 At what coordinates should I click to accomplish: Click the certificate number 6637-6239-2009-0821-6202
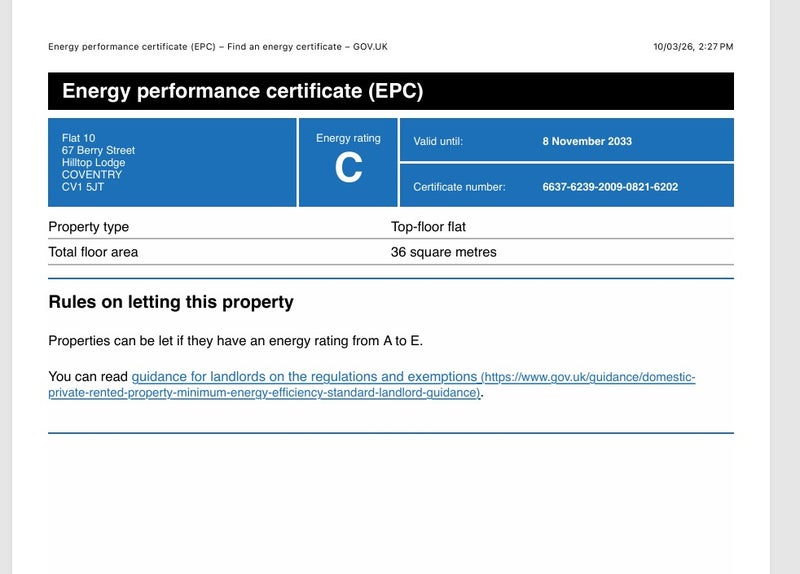[610, 187]
